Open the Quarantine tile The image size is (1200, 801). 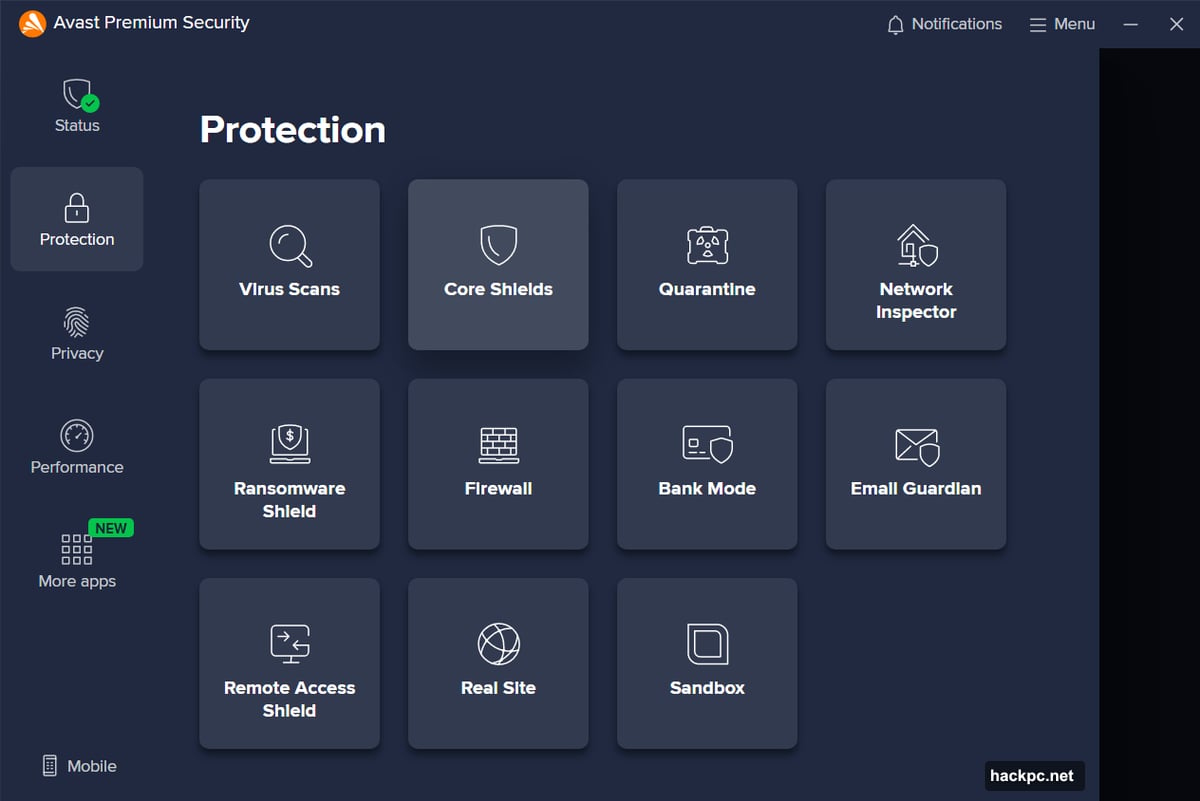pos(707,265)
